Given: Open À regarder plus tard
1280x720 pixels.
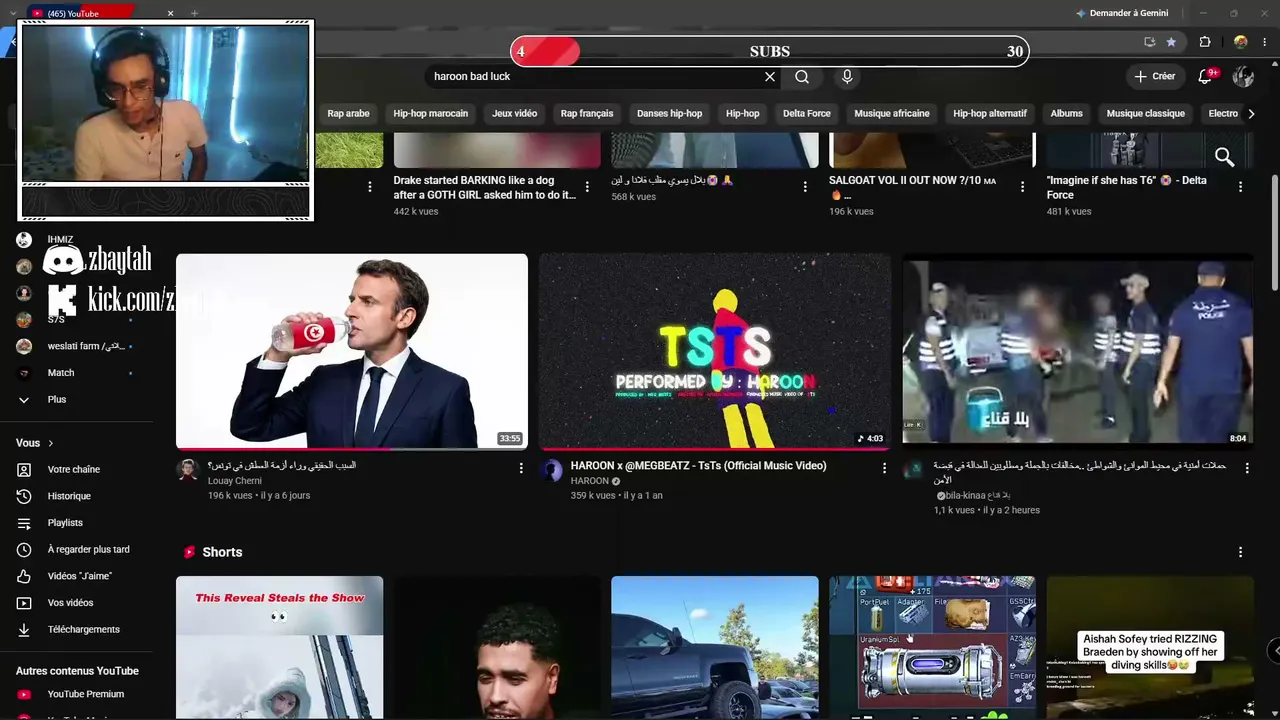Looking at the screenshot, I should click(88, 549).
